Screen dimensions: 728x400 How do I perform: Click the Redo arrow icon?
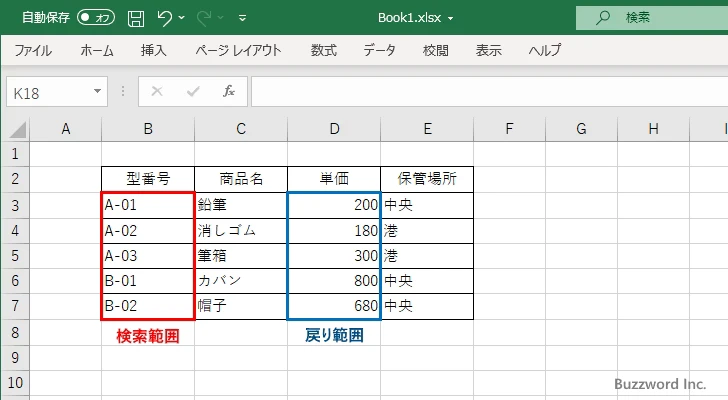(203, 18)
